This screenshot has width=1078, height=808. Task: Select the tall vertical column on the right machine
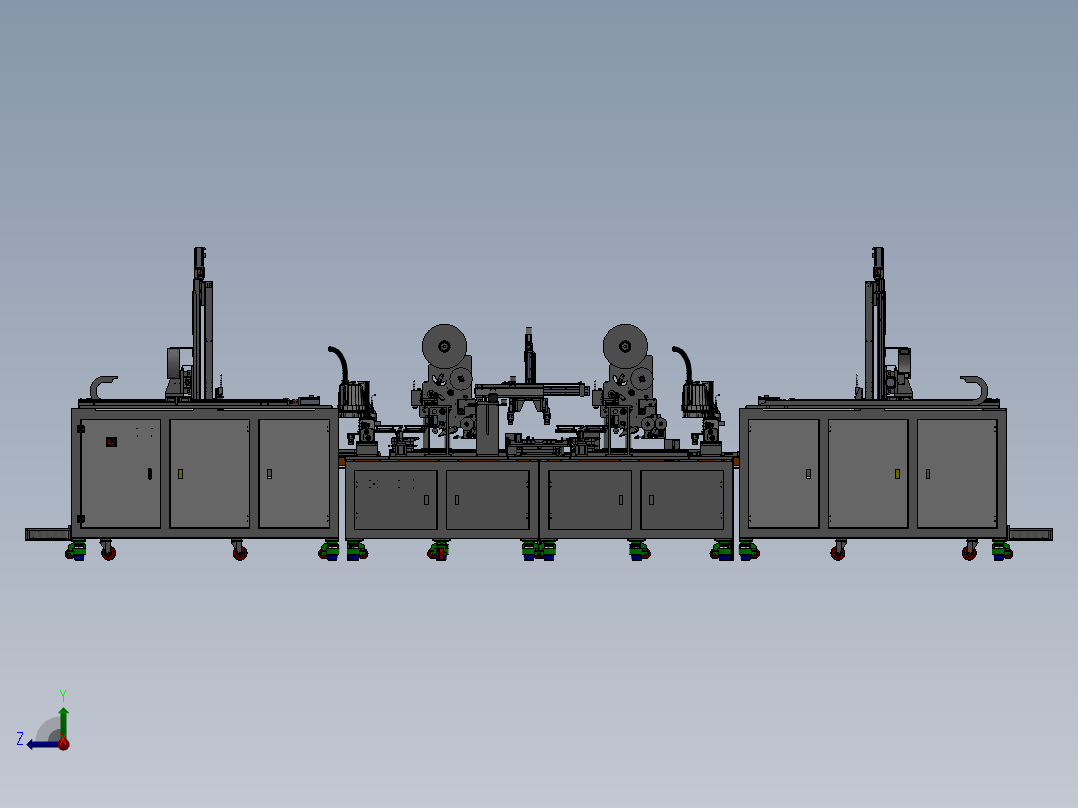click(875, 323)
